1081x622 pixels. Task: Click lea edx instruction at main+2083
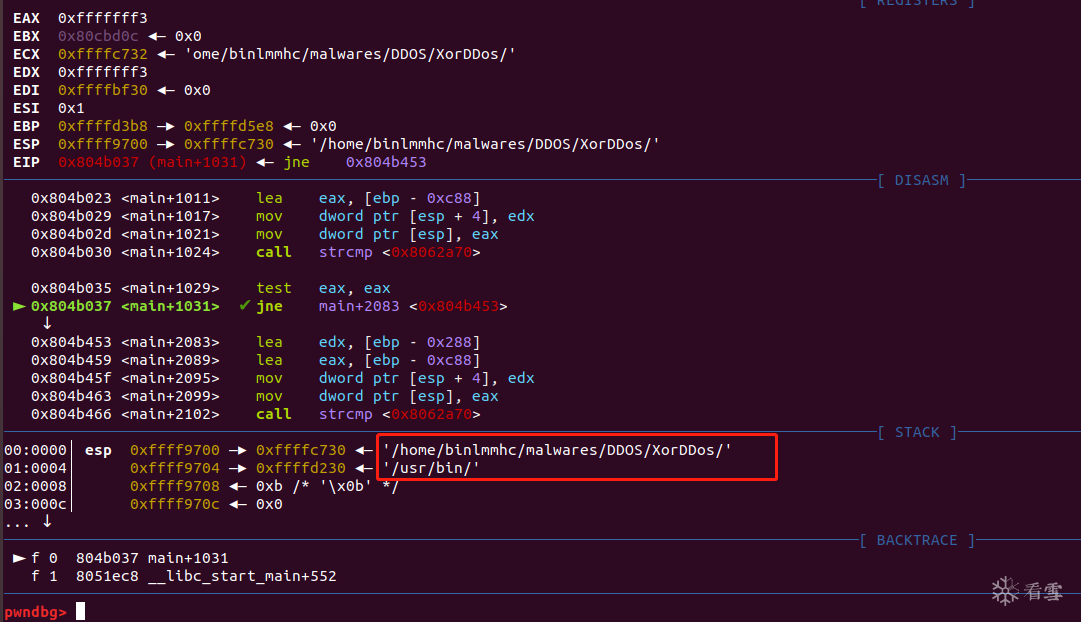click(x=368, y=342)
